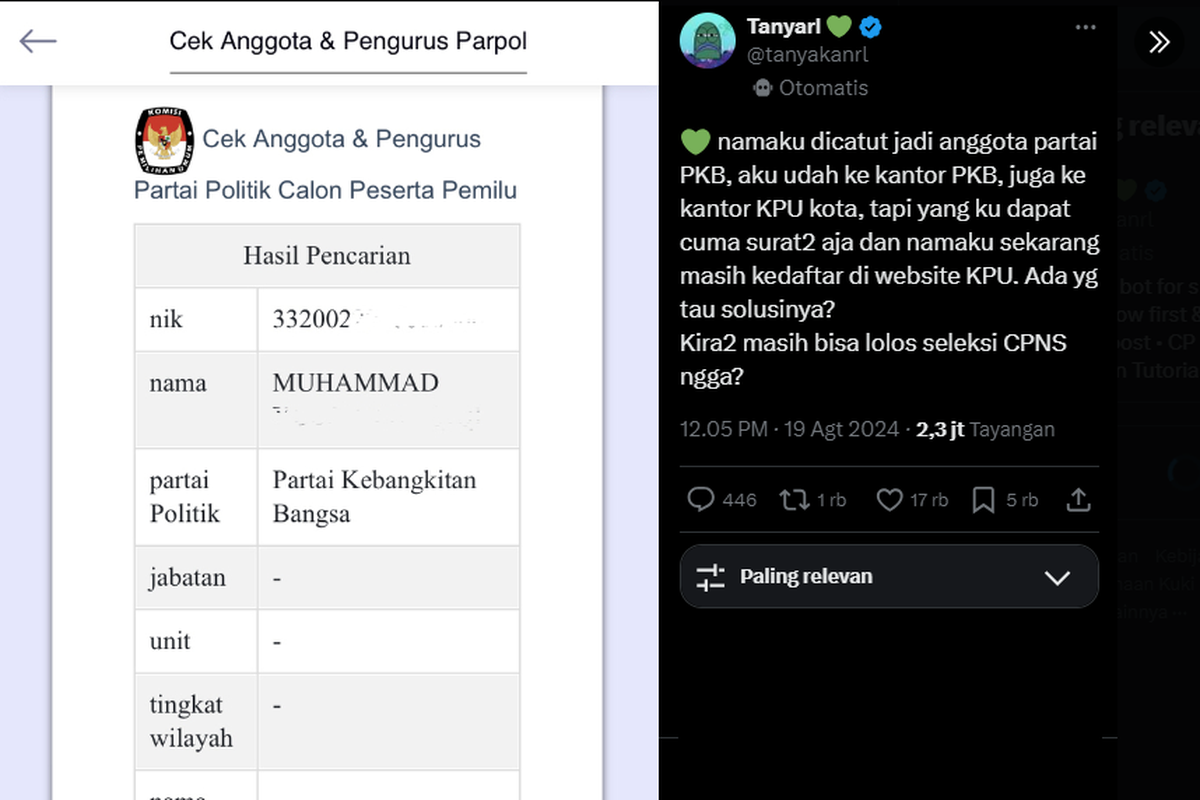Click the share icon on the tweet
Viewport: 1200px width, 800px height.
pos(1078,499)
